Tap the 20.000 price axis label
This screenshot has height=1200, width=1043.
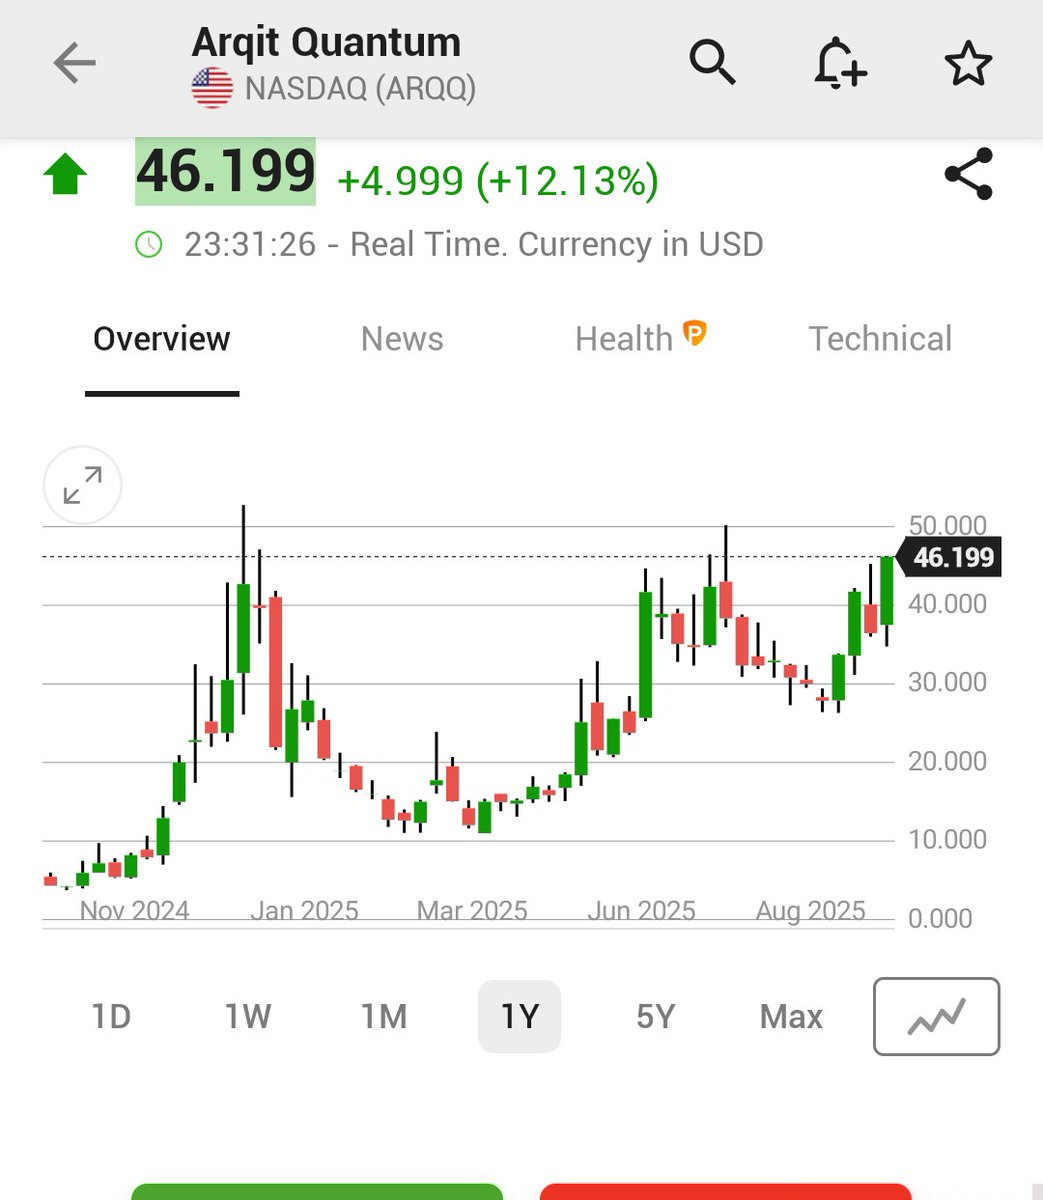coord(947,761)
